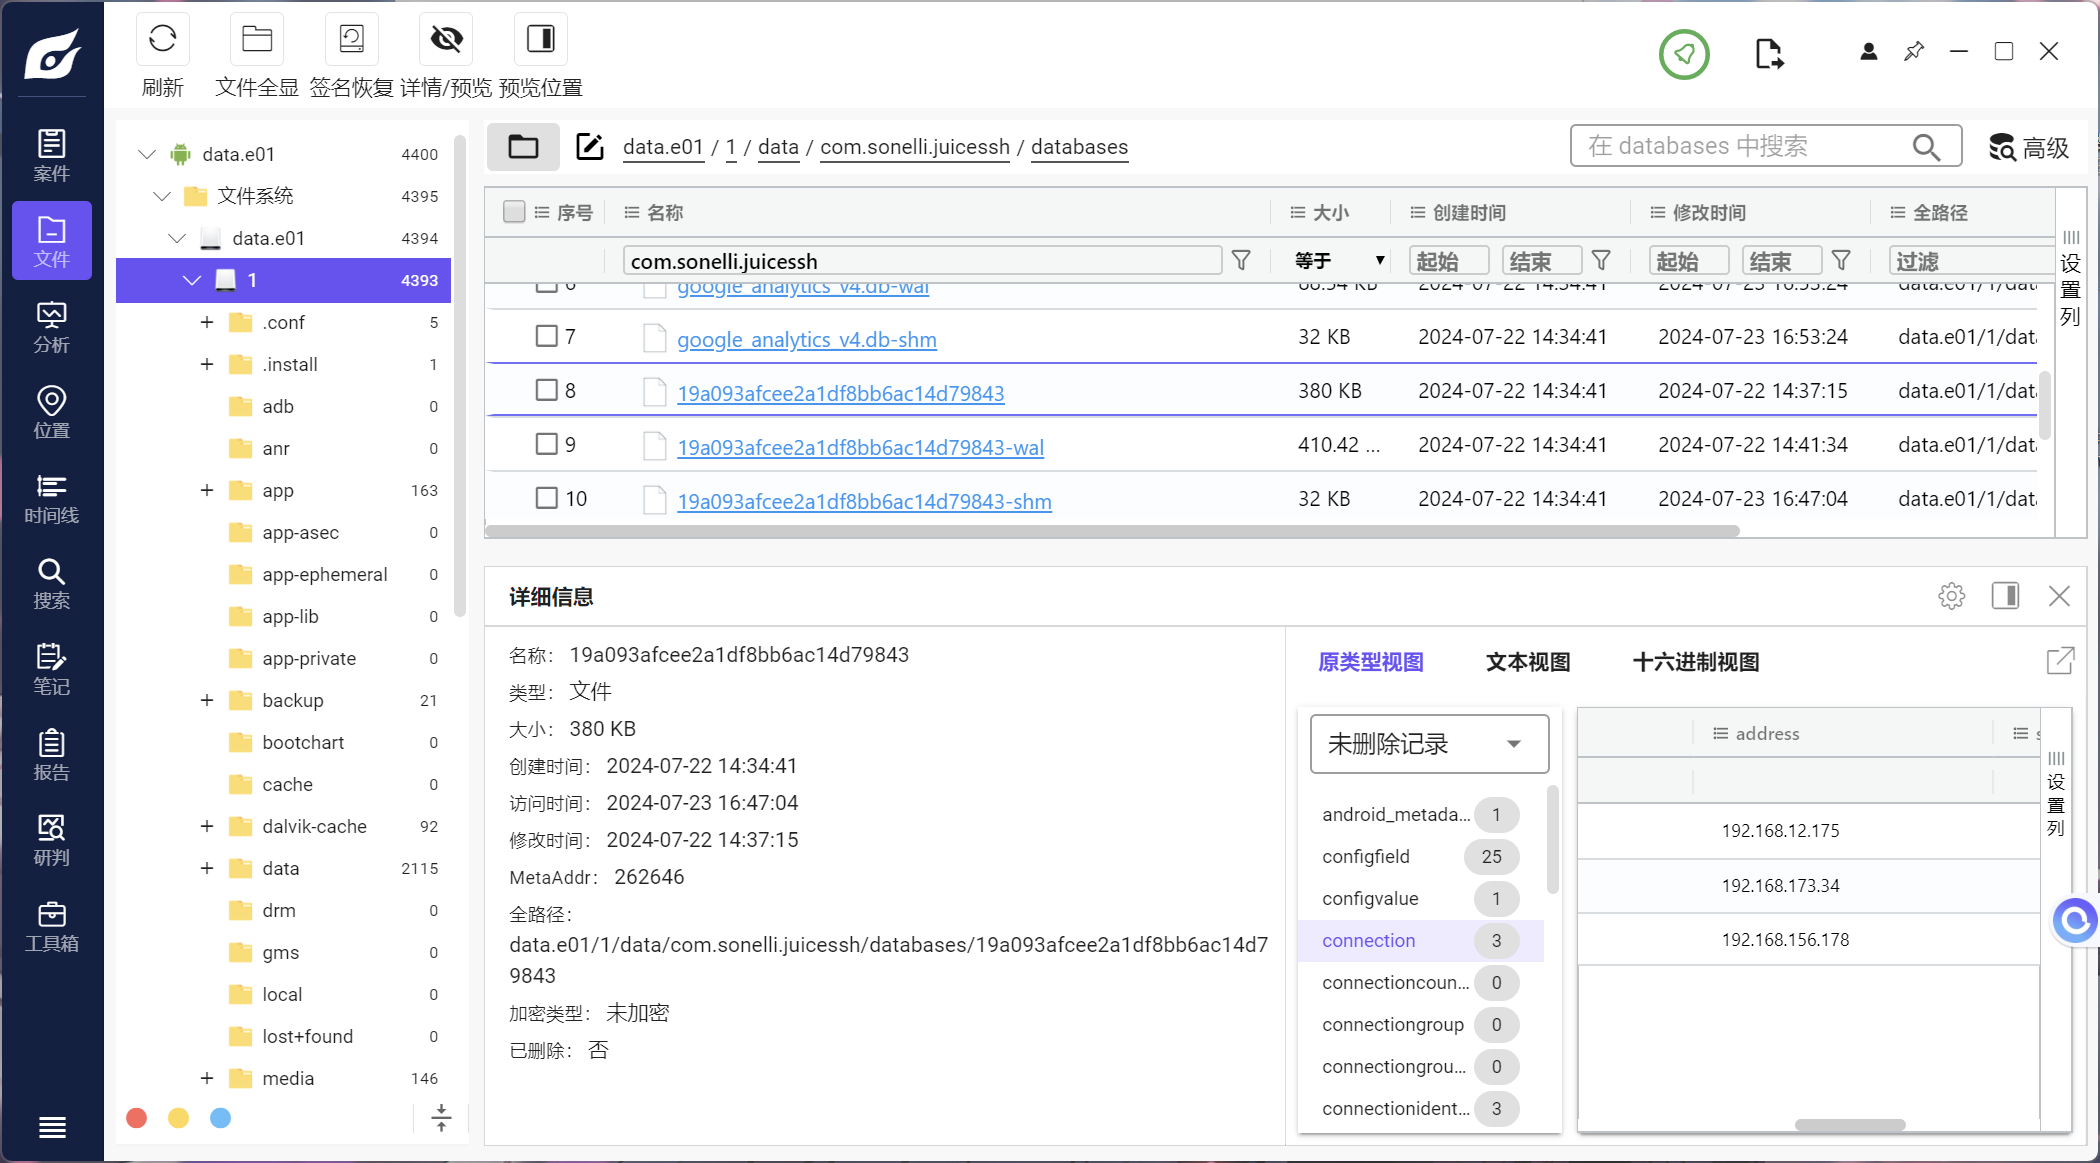
Task: Click the blue color dot
Action: pyautogui.click(x=221, y=1117)
